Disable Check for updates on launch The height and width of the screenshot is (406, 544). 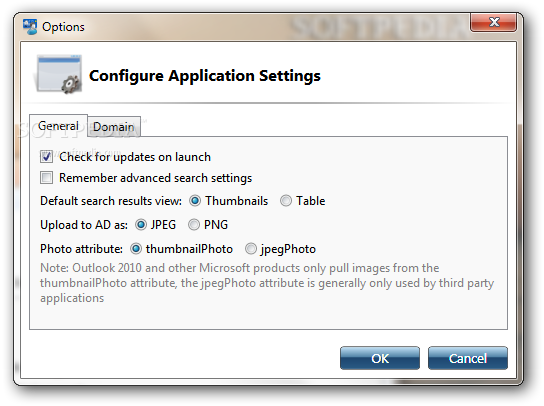point(46,157)
